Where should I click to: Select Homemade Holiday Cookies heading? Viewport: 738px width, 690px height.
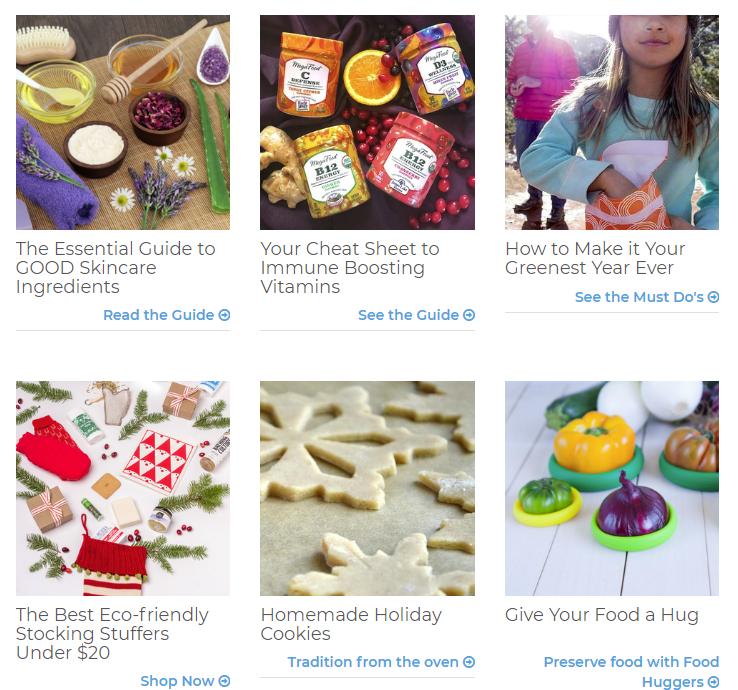click(351, 624)
